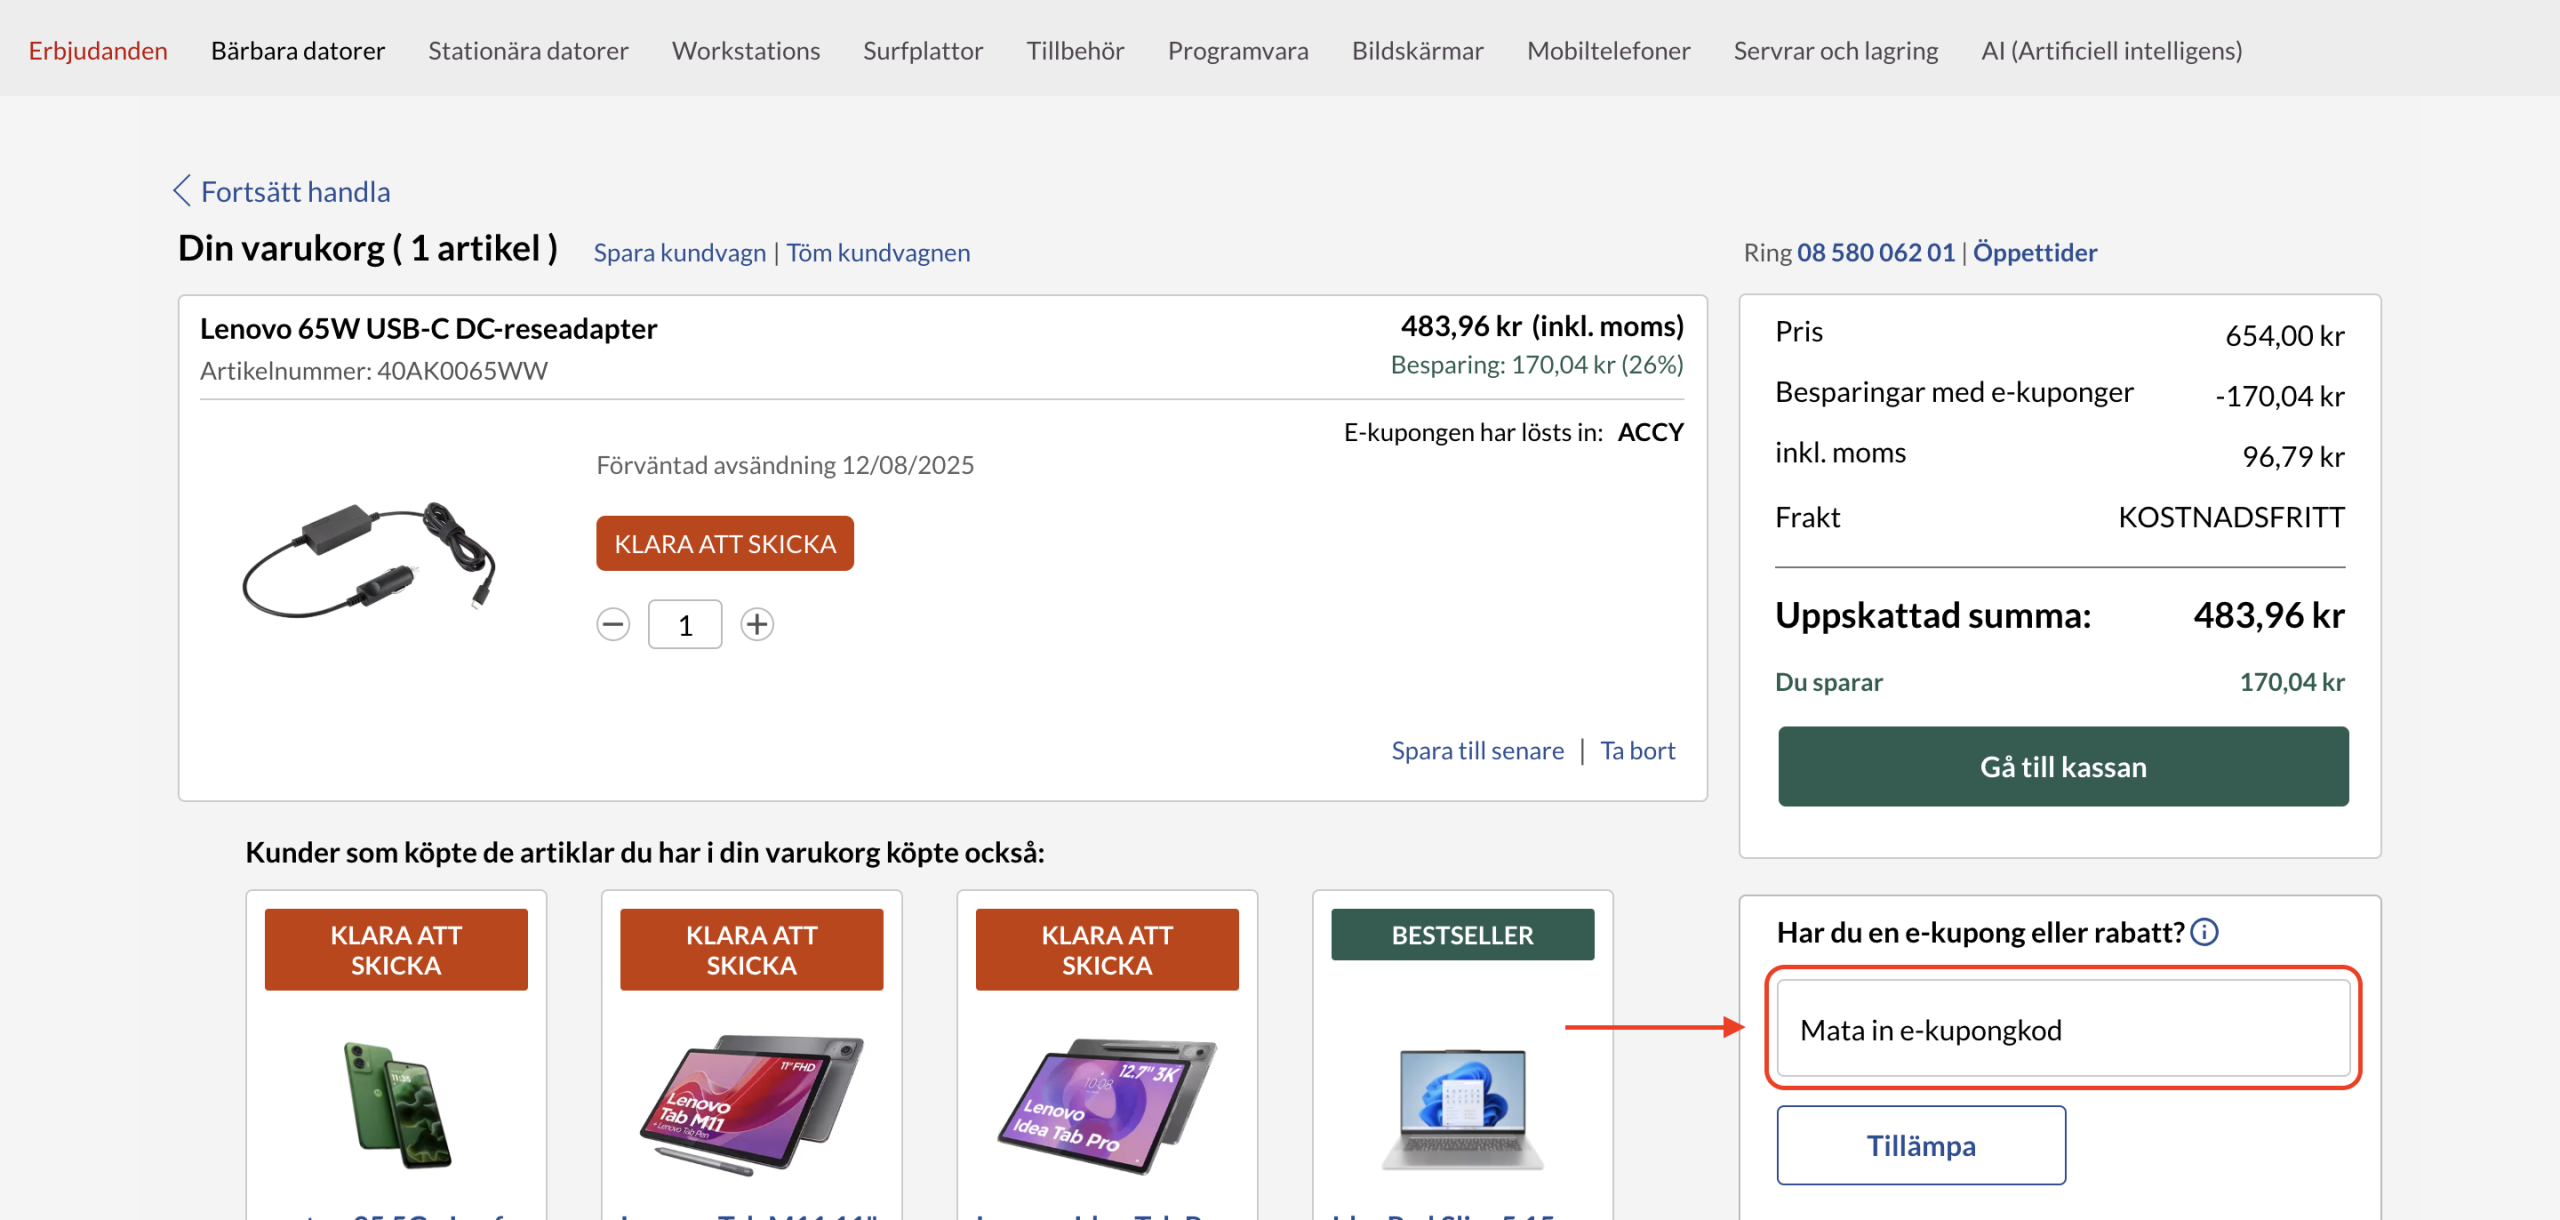The height and width of the screenshot is (1220, 2560).
Task: Click Besparing: 170,04 kr (26%) text
Action: (1537, 365)
